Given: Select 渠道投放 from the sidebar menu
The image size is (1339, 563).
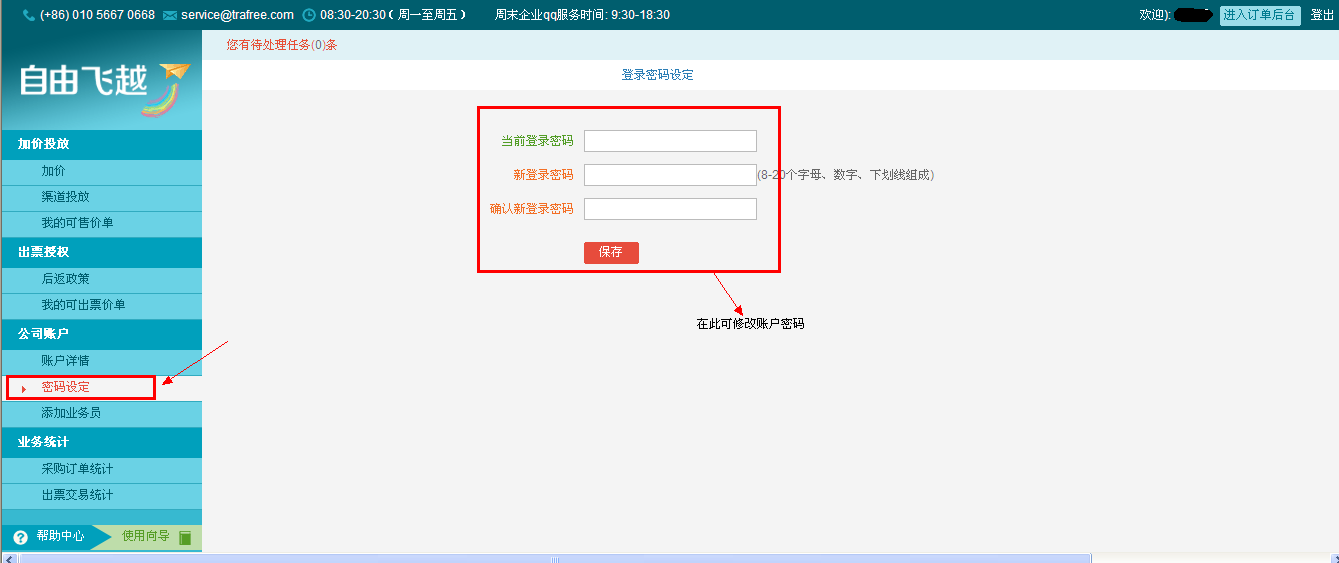Looking at the screenshot, I should [x=65, y=197].
